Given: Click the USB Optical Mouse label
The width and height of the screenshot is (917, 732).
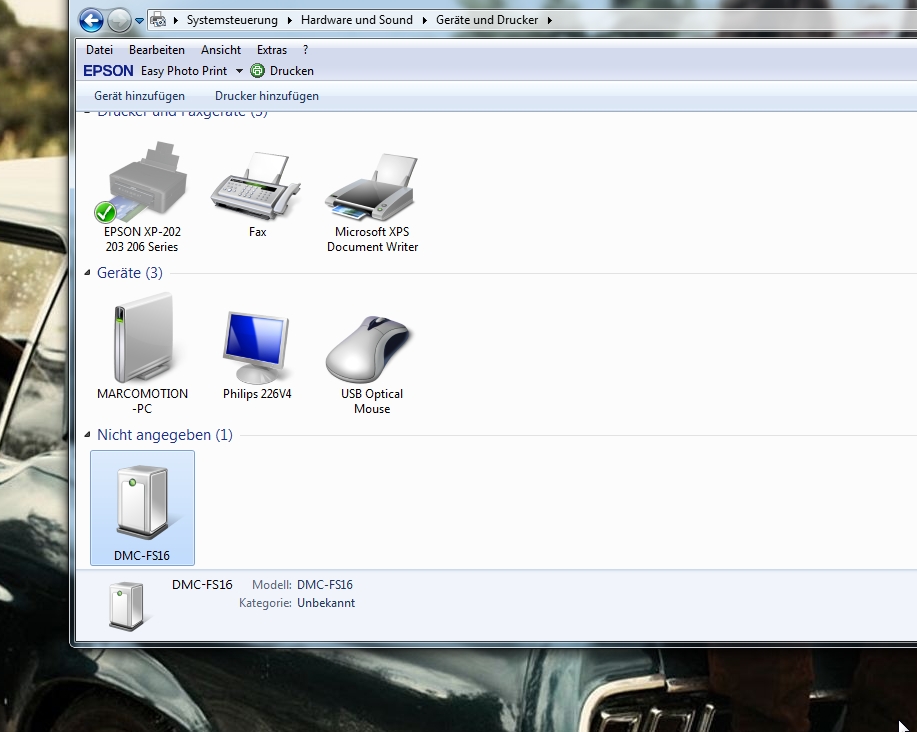Looking at the screenshot, I should click(372, 401).
